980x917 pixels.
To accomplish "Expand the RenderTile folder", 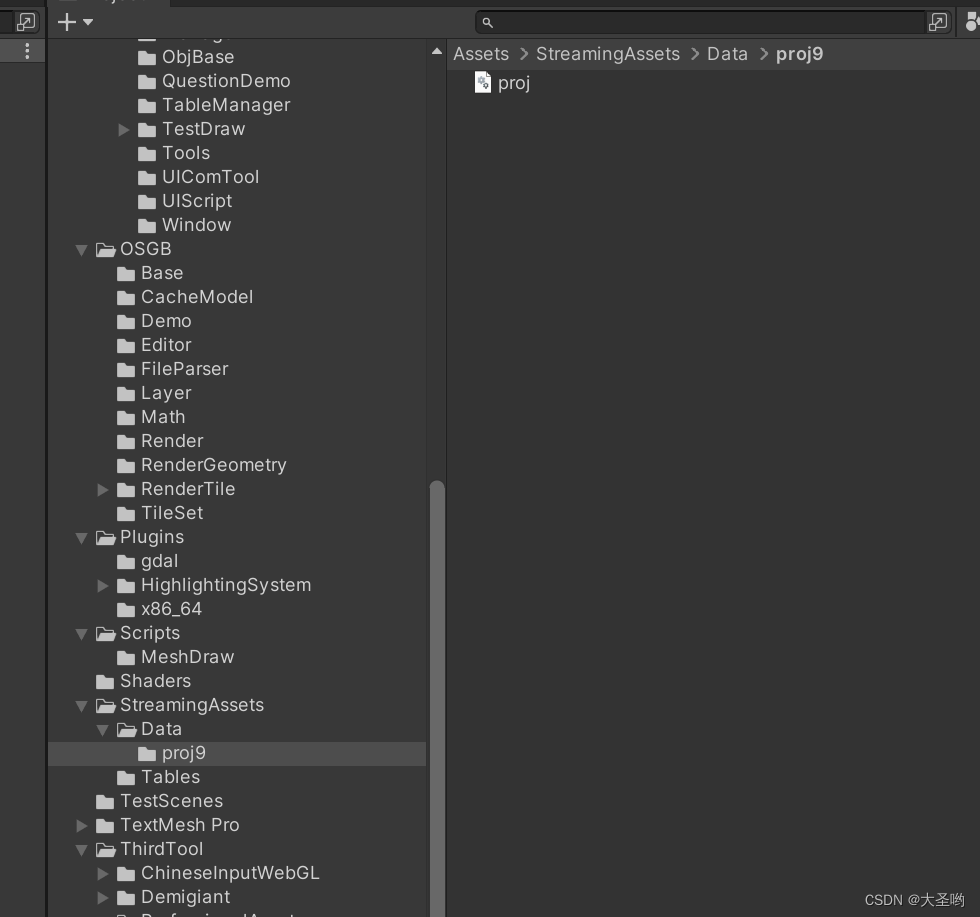I will 103,489.
